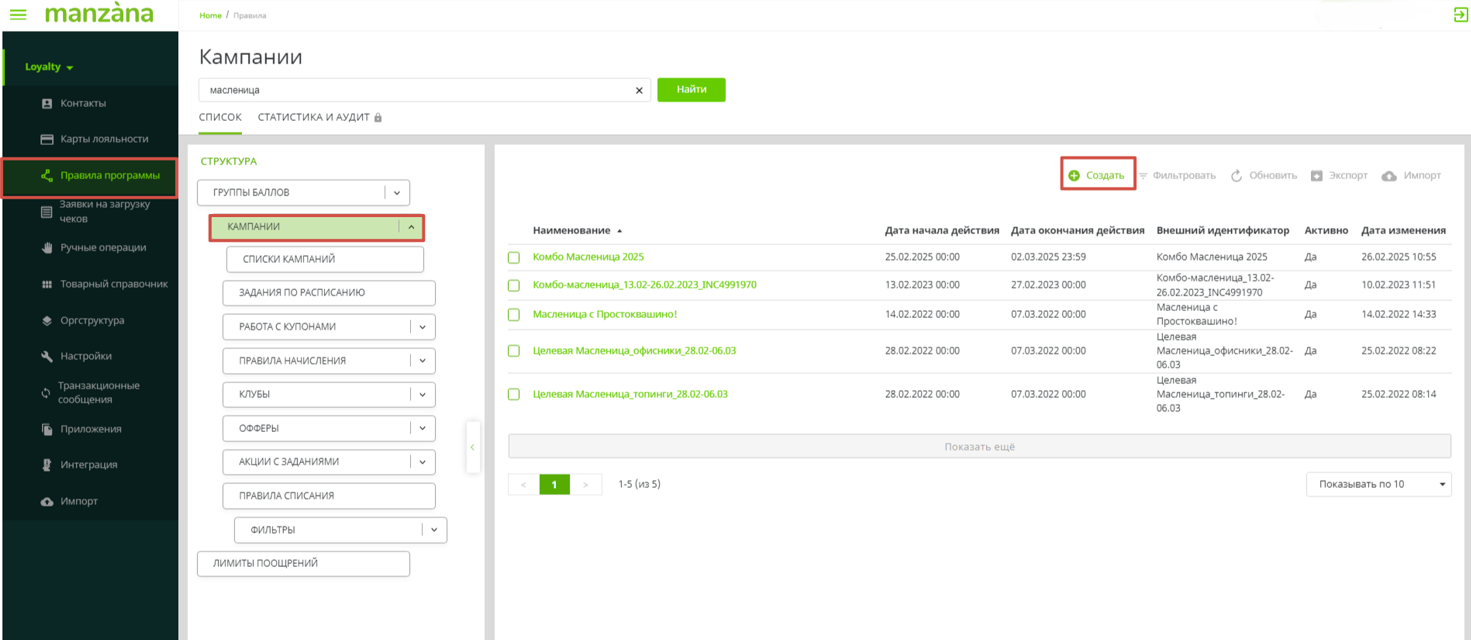Switch to СТАТИСТИКА И АУДИТ tab

[314, 117]
